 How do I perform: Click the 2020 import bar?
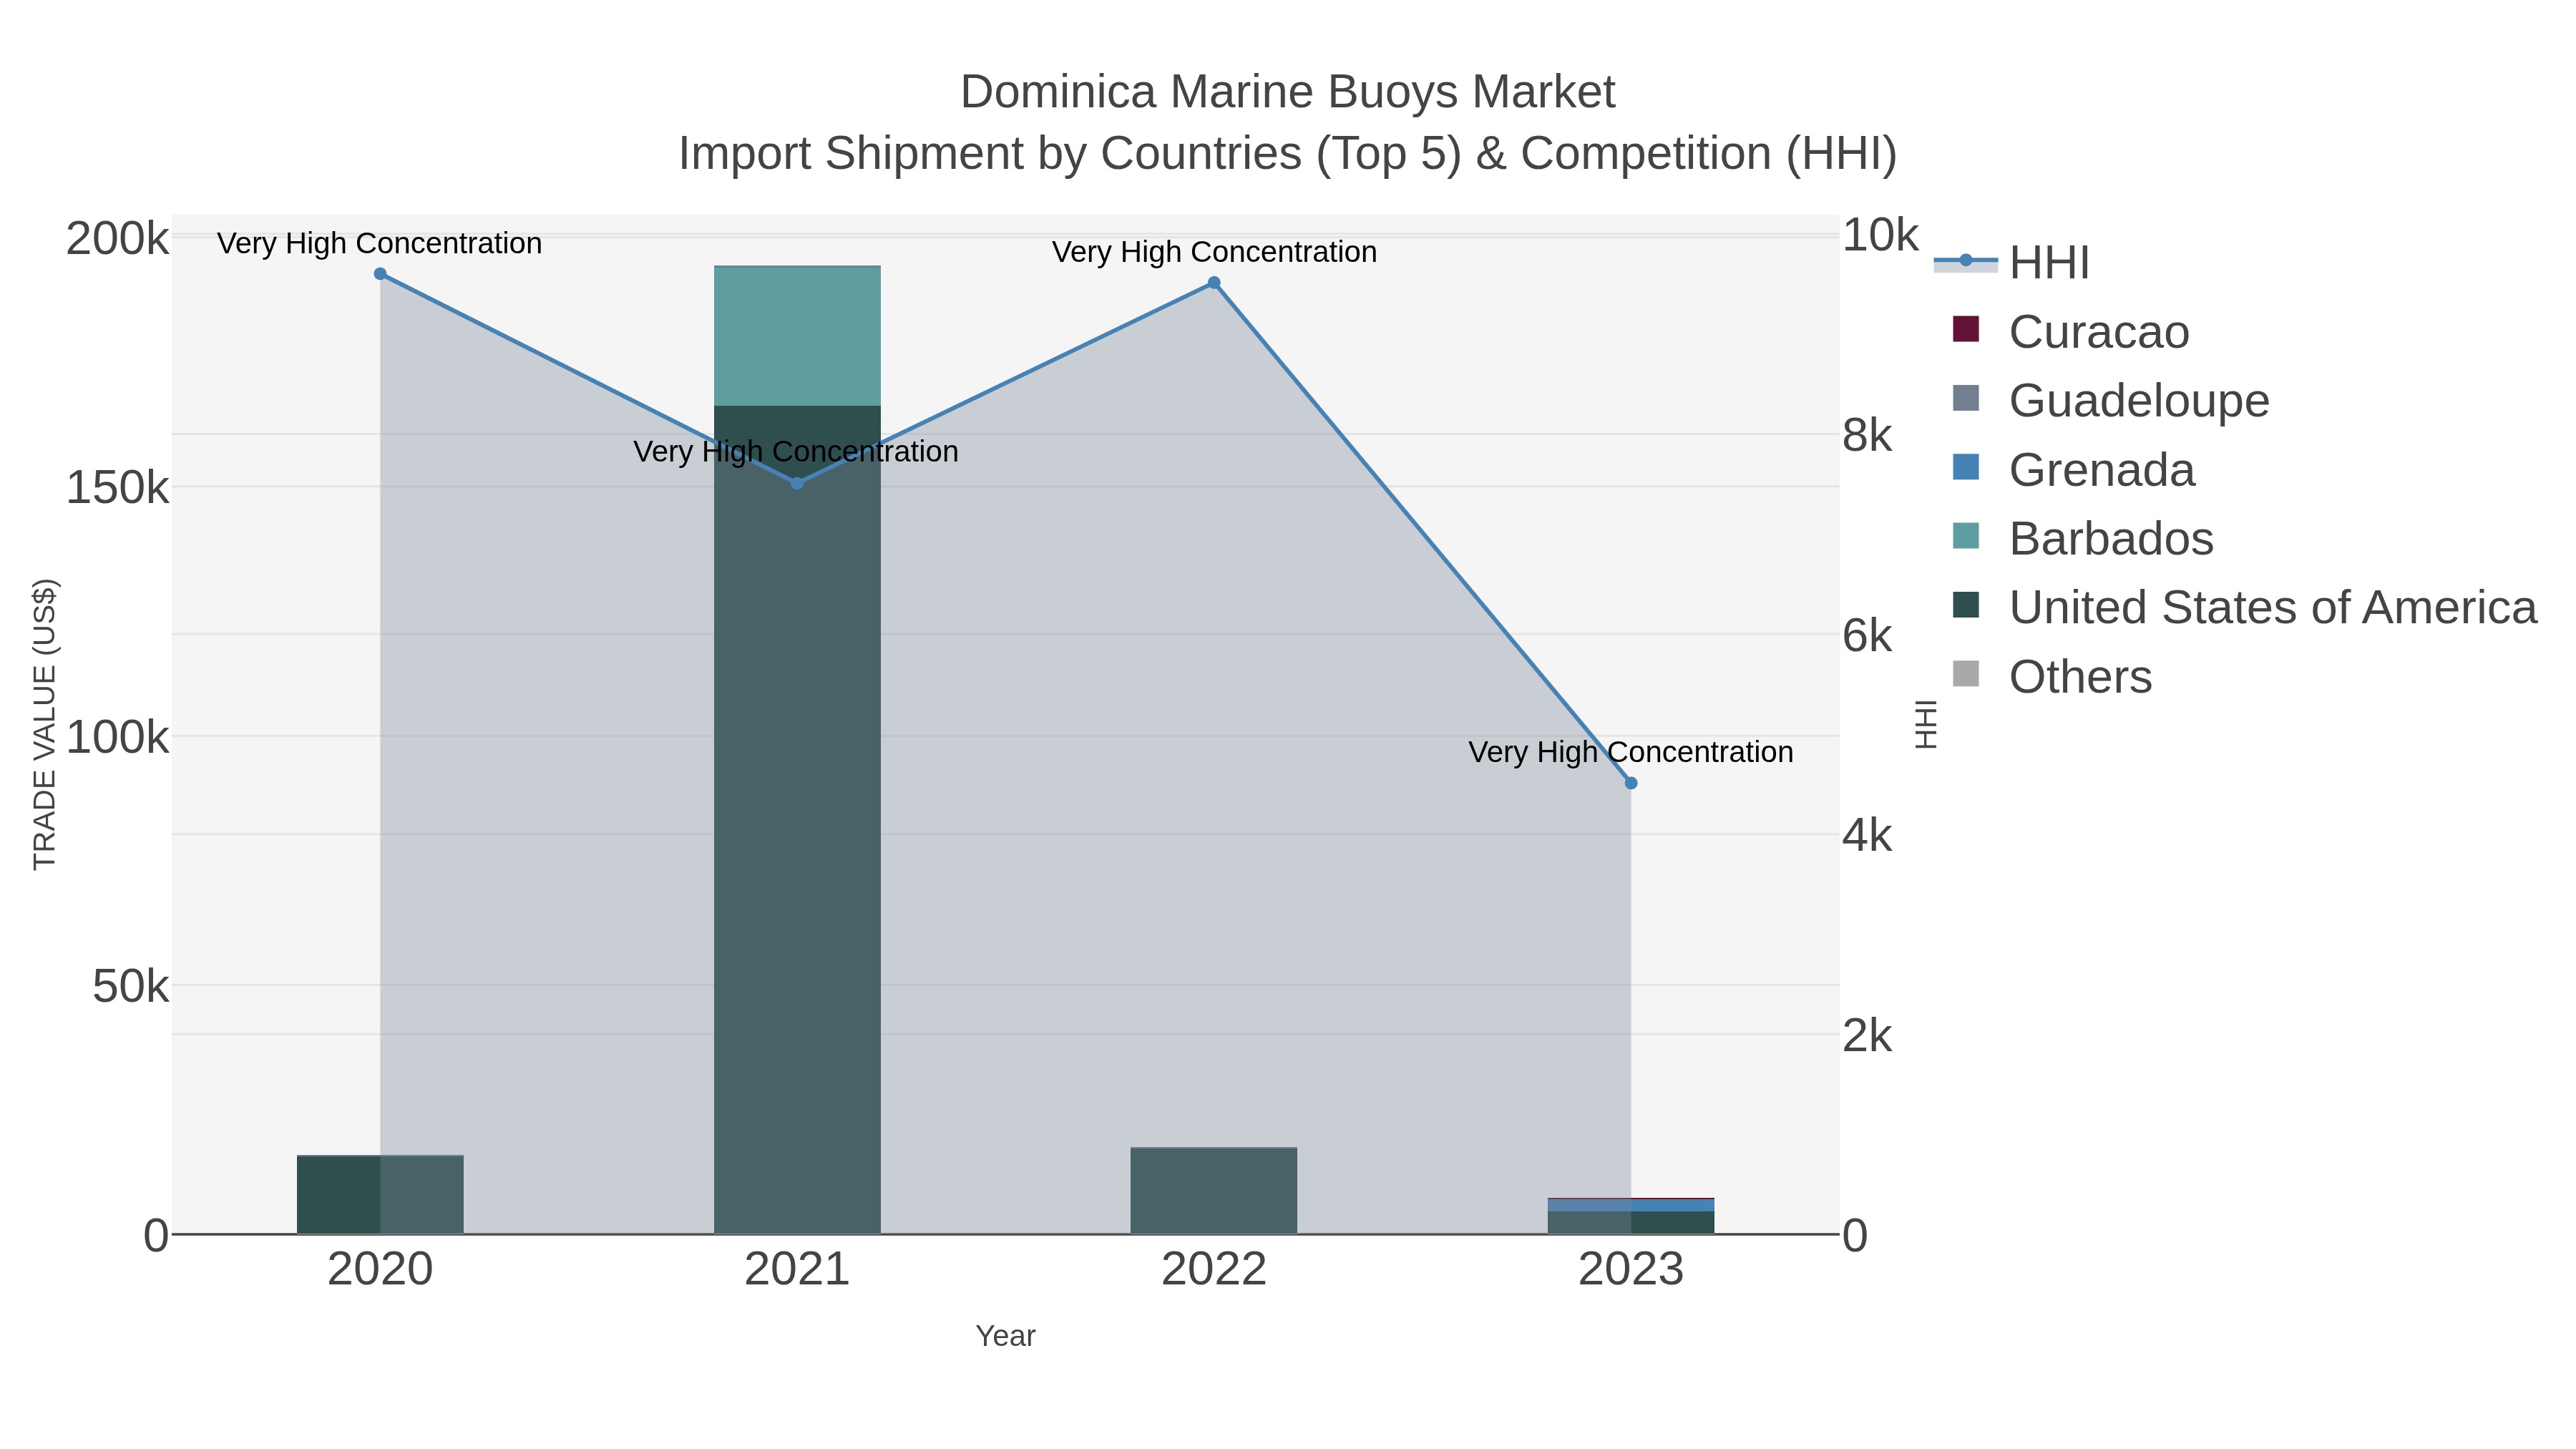click(x=380, y=1195)
